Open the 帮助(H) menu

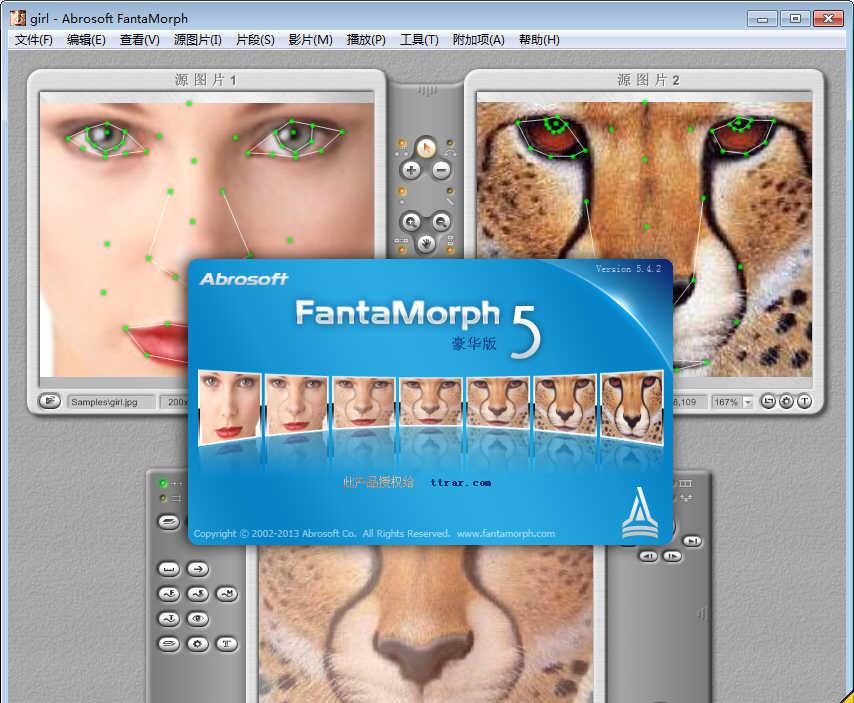[x=539, y=40]
